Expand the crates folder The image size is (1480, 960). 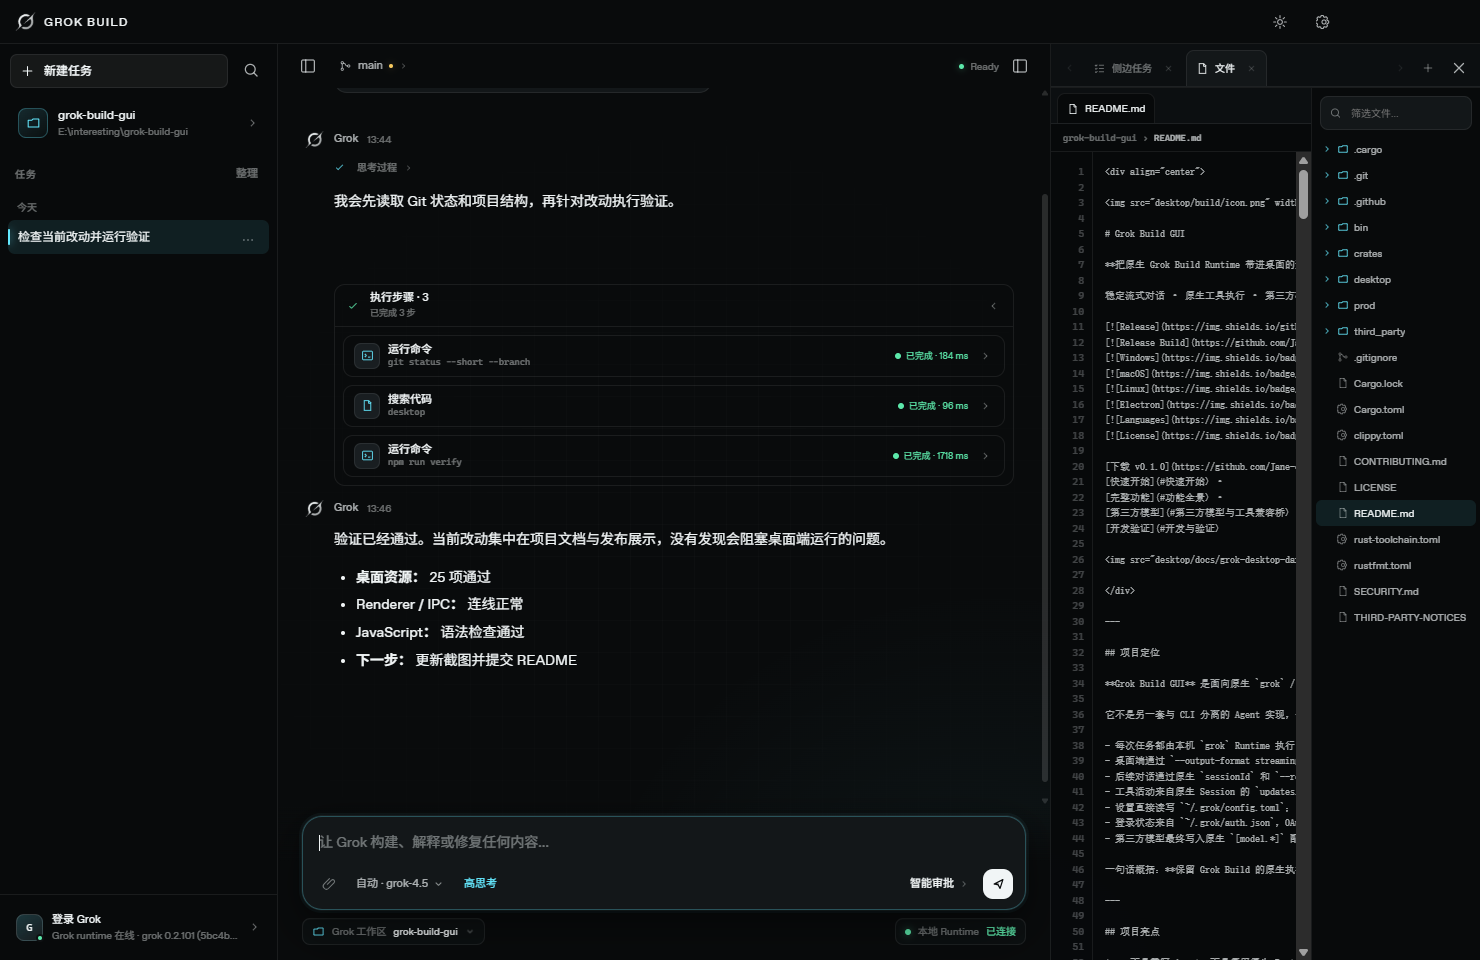(x=1327, y=254)
